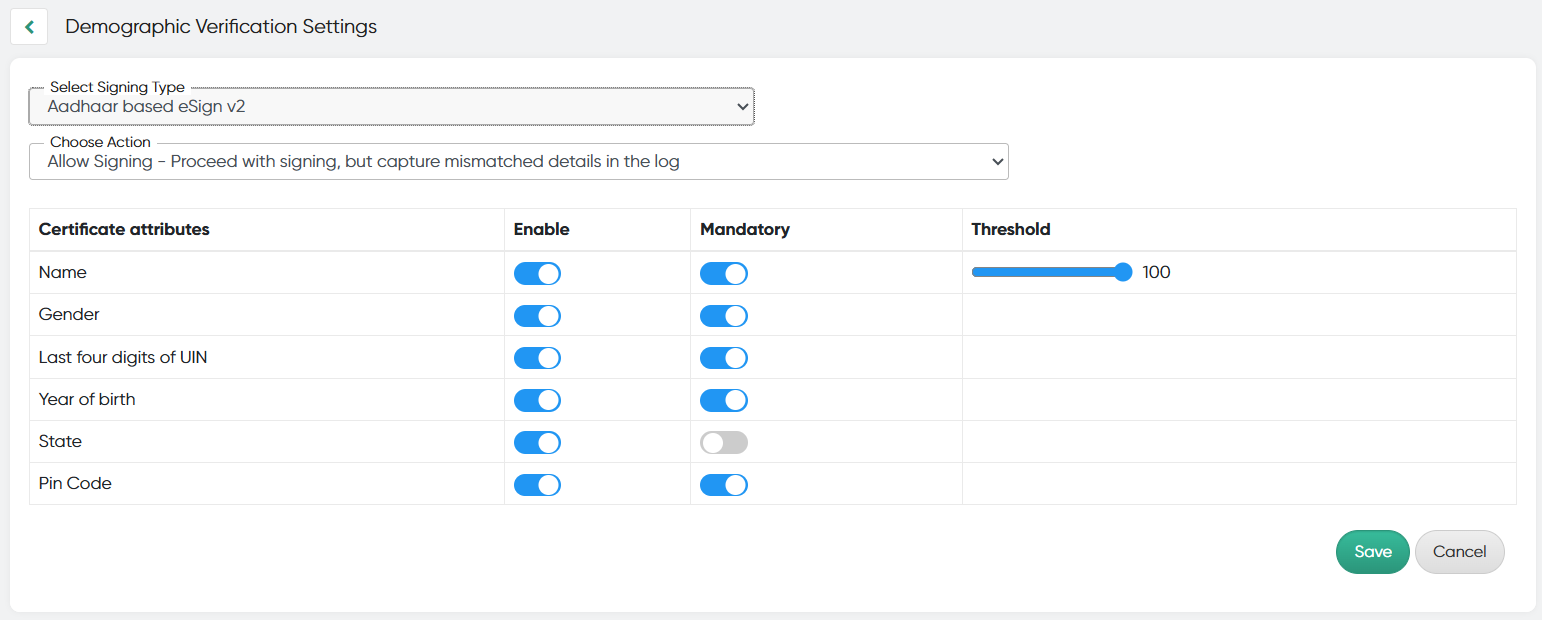Click the Certificate attributes column header
This screenshot has height=620, width=1542.
(124, 229)
